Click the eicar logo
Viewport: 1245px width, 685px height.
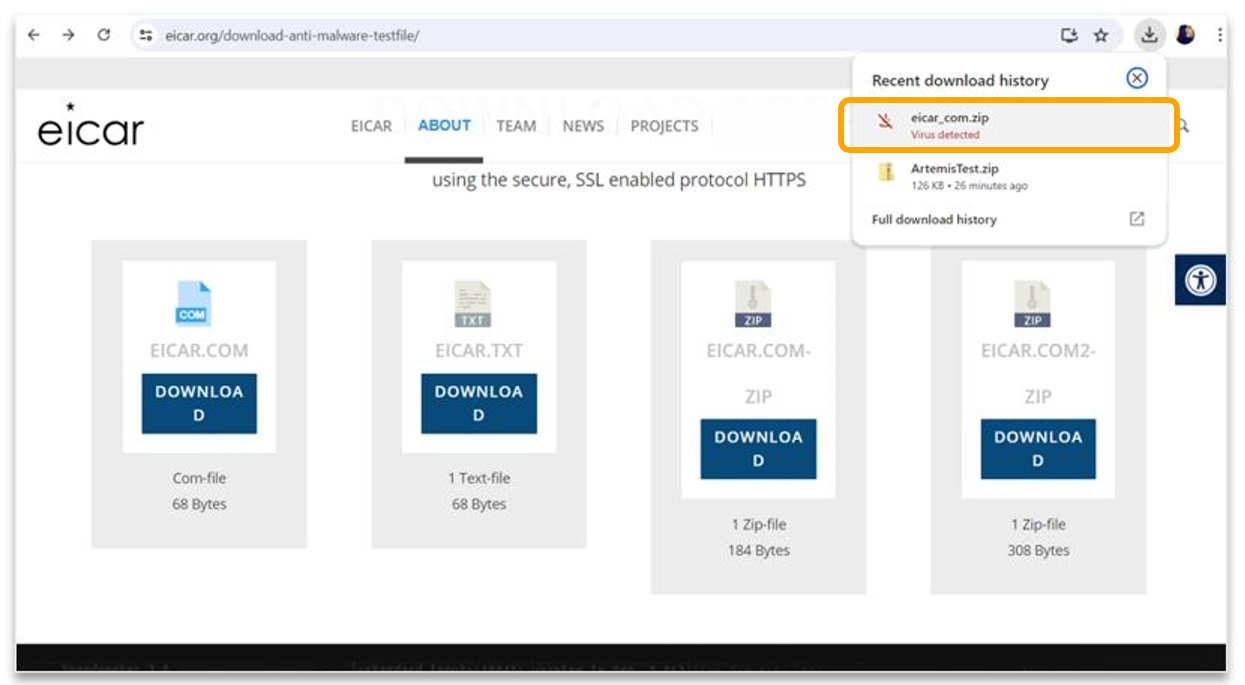click(x=91, y=126)
